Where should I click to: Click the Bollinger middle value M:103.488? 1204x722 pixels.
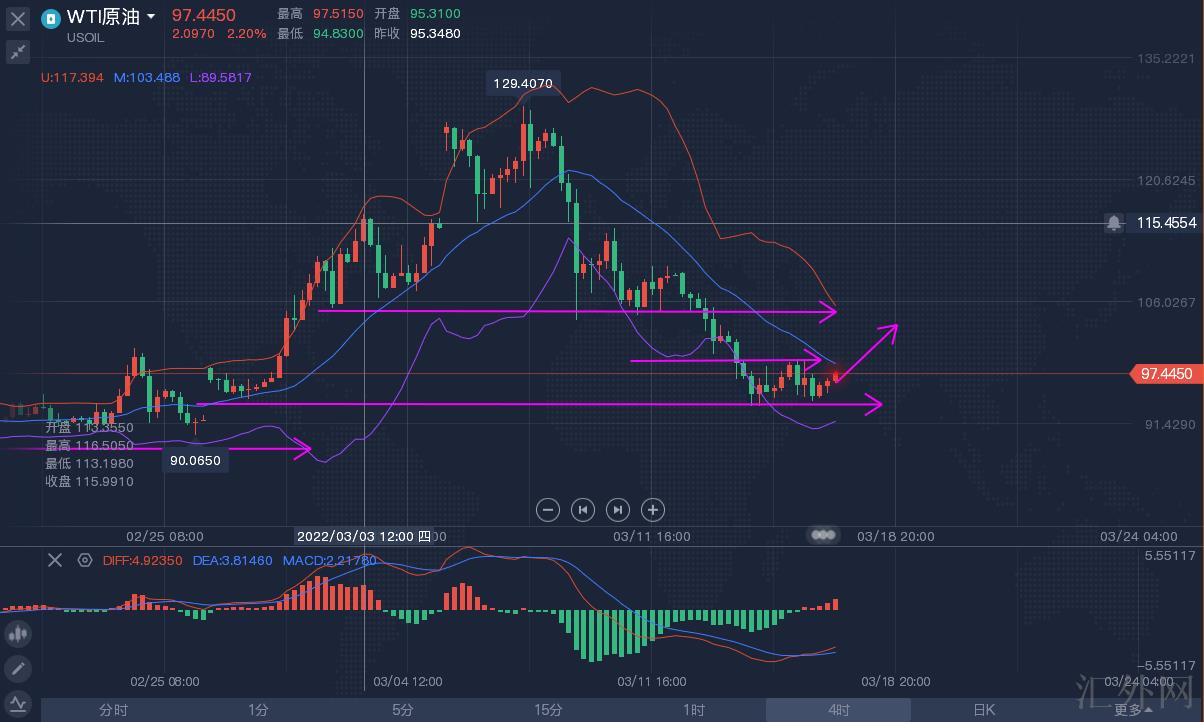point(147,77)
